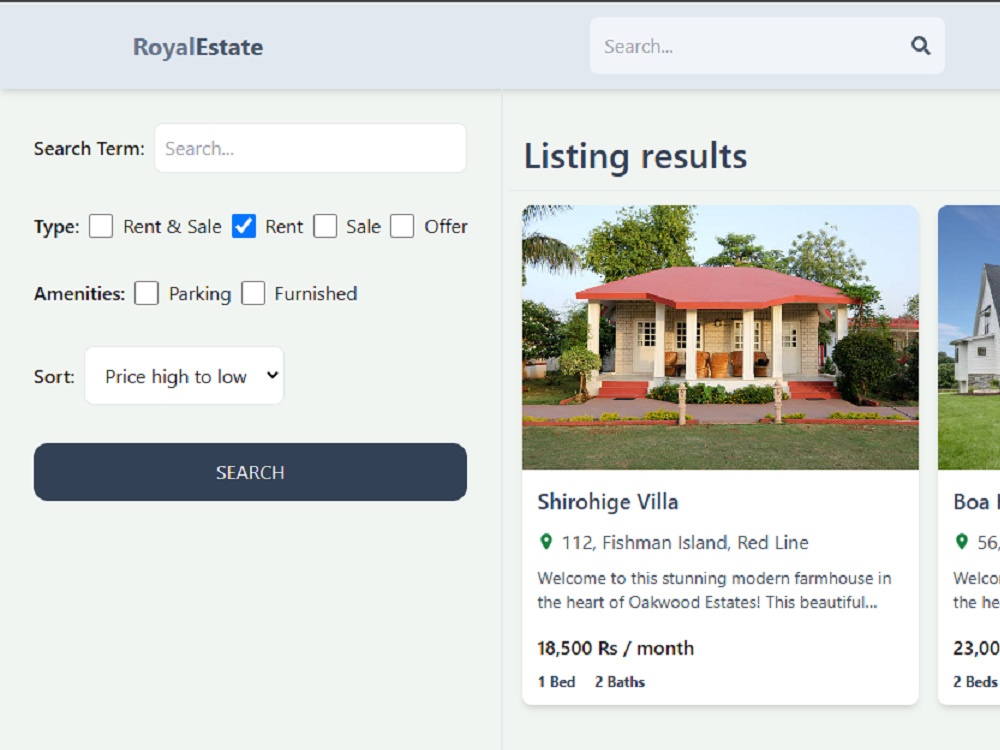
Task: Open the second listing's white house image
Action: 969,337
